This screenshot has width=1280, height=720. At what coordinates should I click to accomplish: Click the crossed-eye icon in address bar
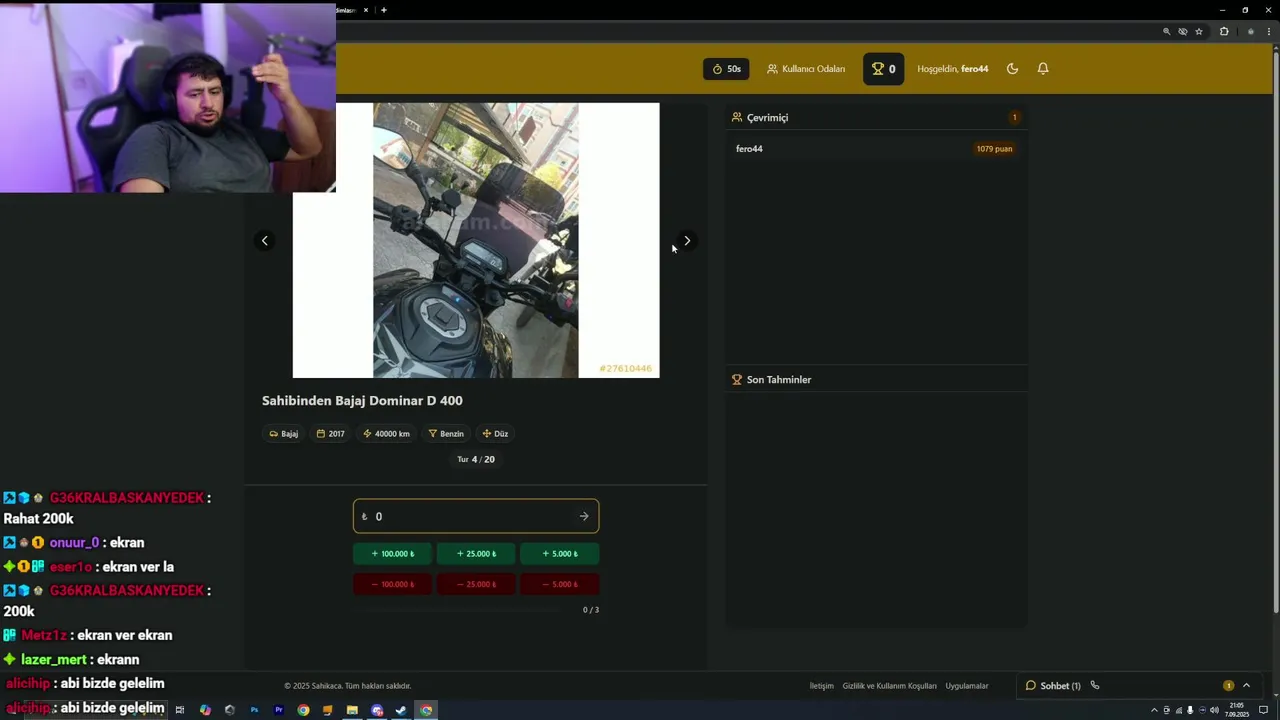1182,32
